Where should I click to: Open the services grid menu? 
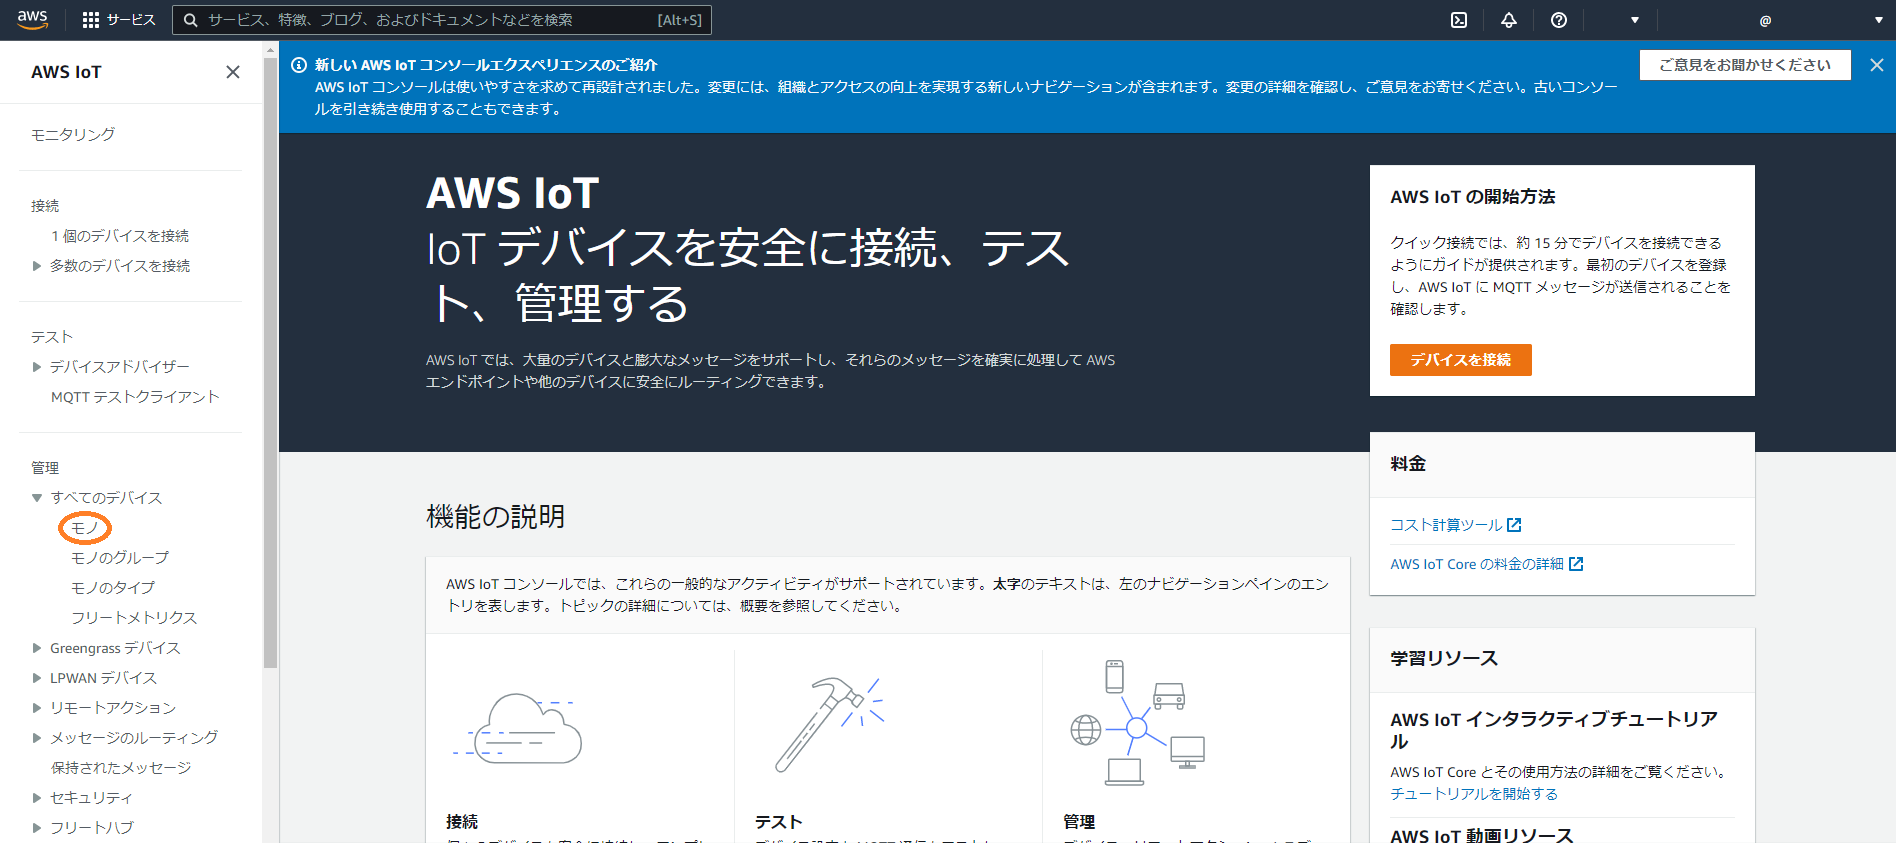91,20
